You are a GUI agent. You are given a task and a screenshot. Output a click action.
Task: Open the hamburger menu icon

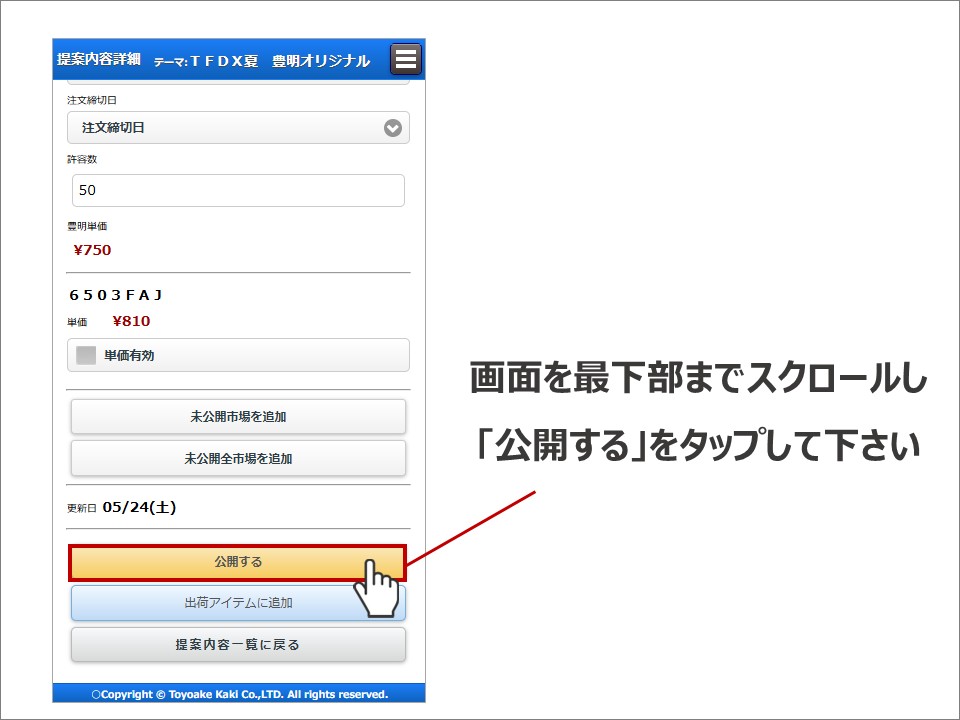[406, 59]
